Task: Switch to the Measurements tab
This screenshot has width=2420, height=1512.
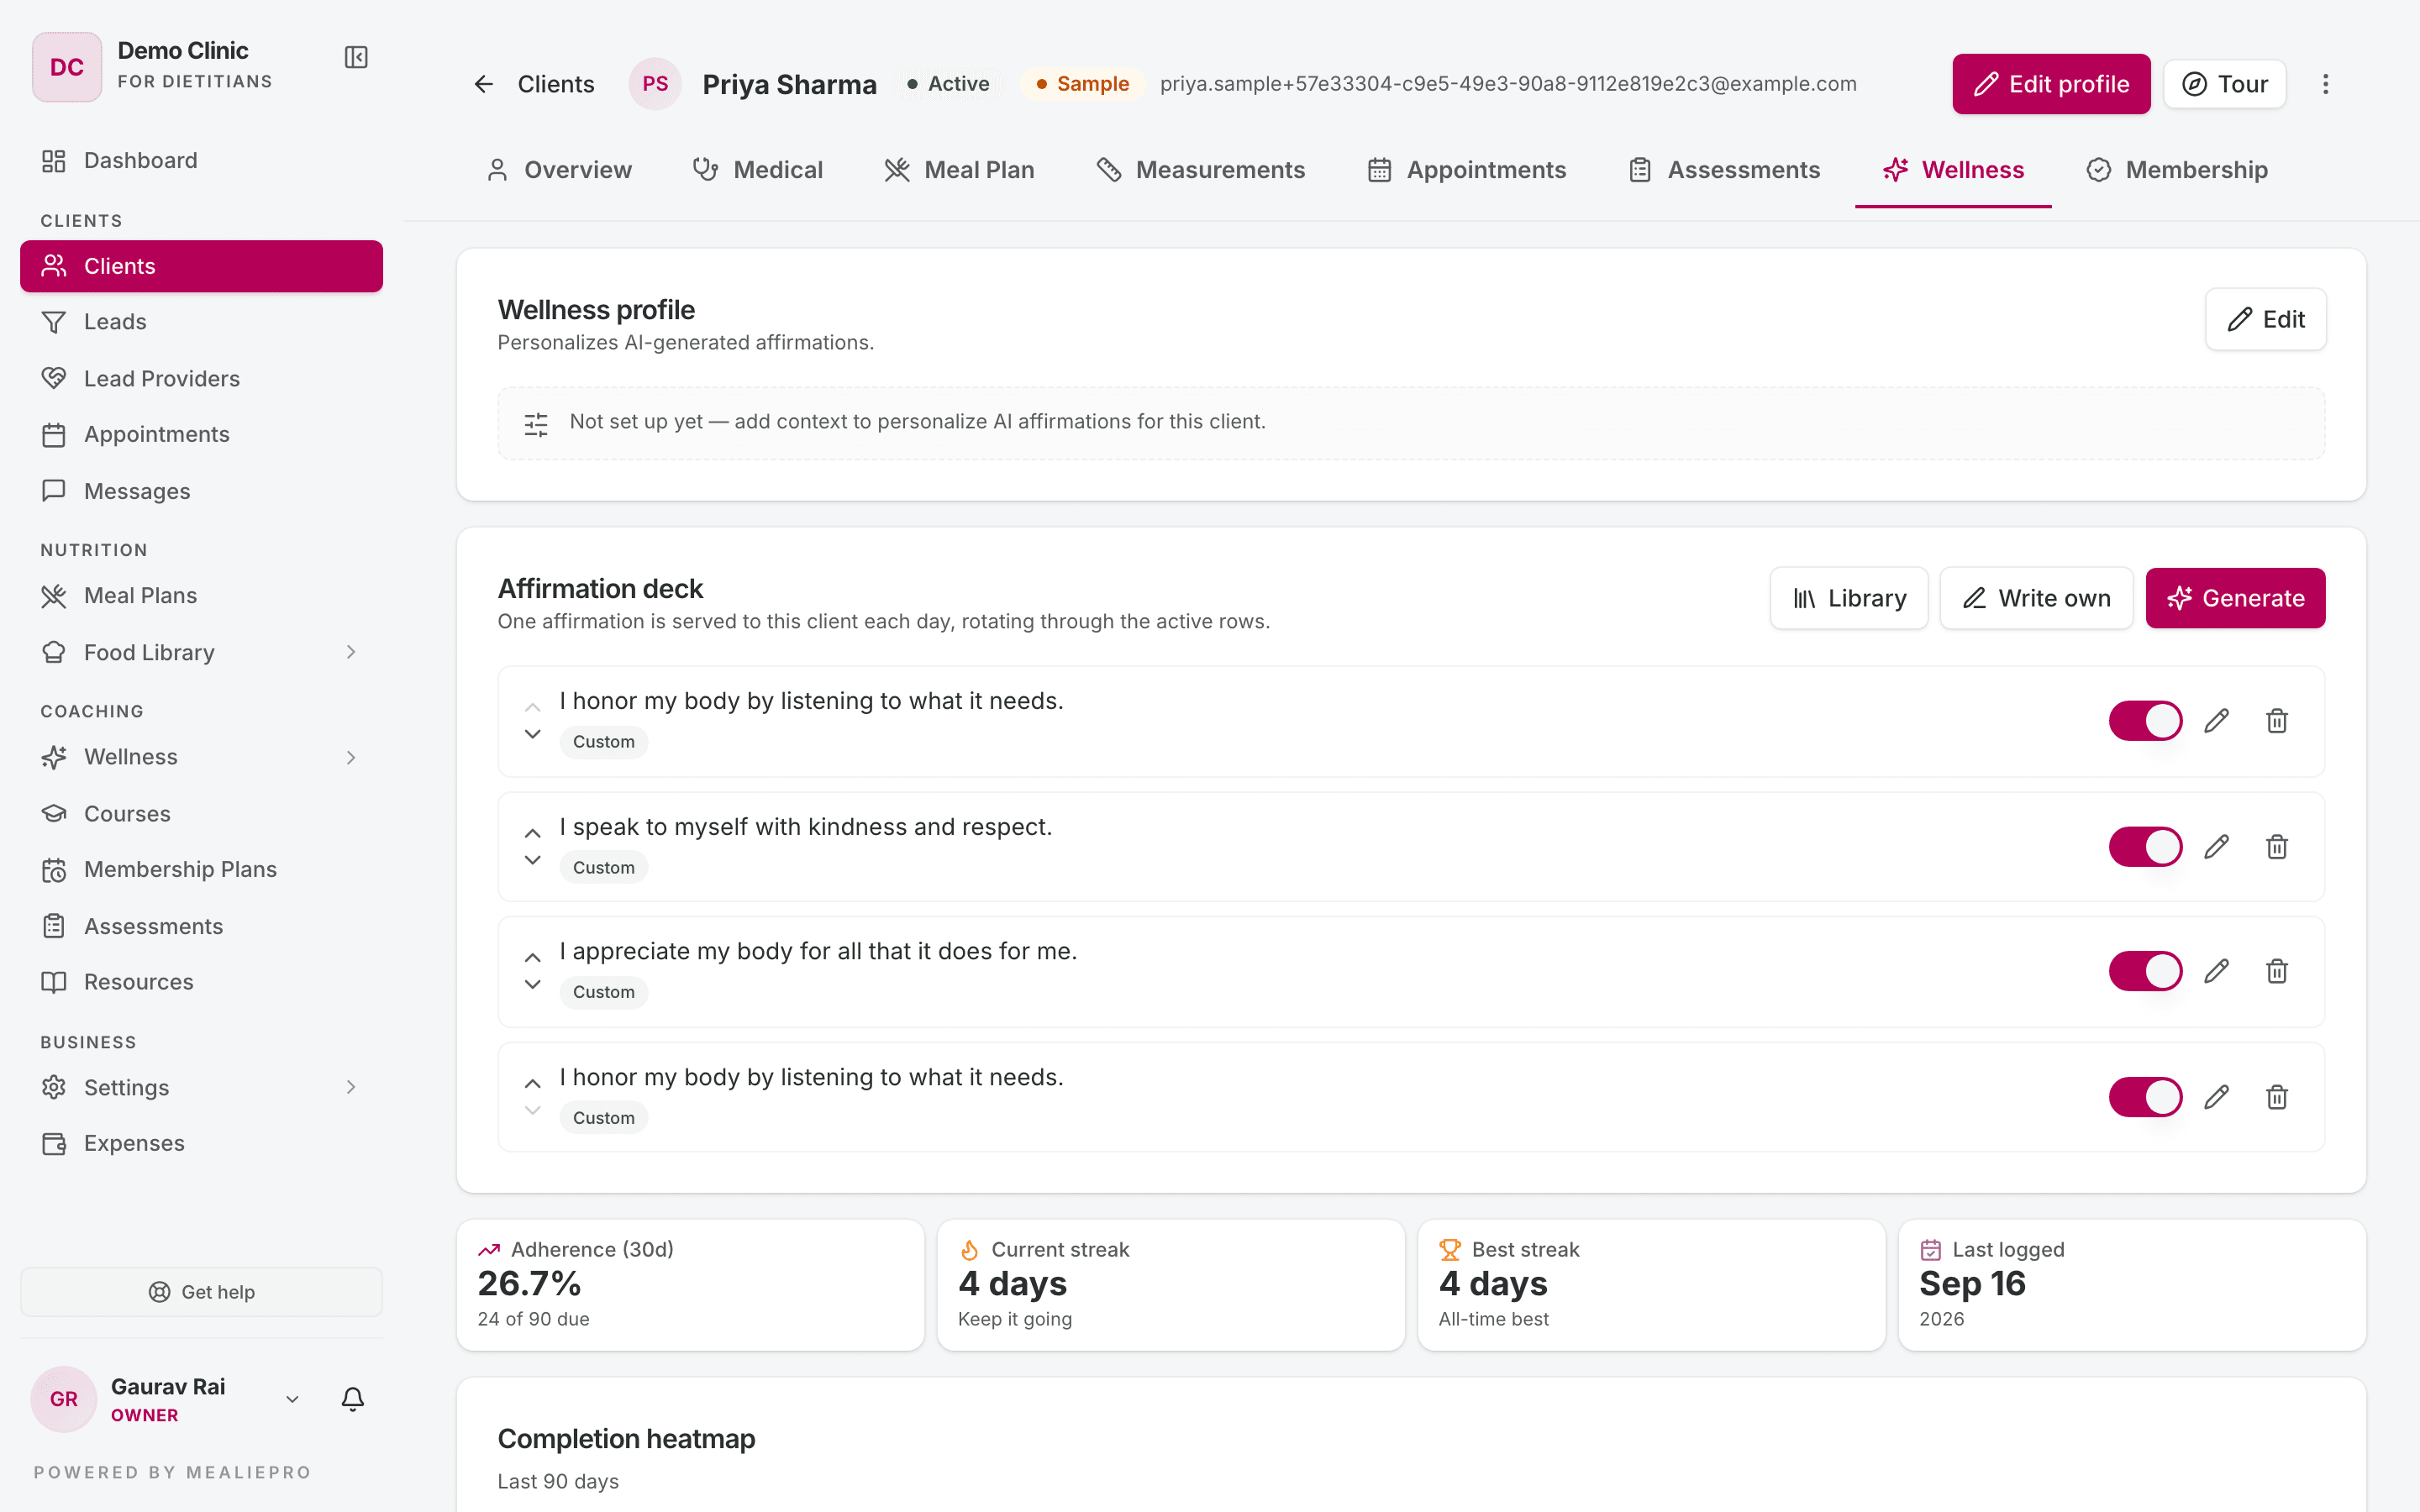Action: point(1201,170)
